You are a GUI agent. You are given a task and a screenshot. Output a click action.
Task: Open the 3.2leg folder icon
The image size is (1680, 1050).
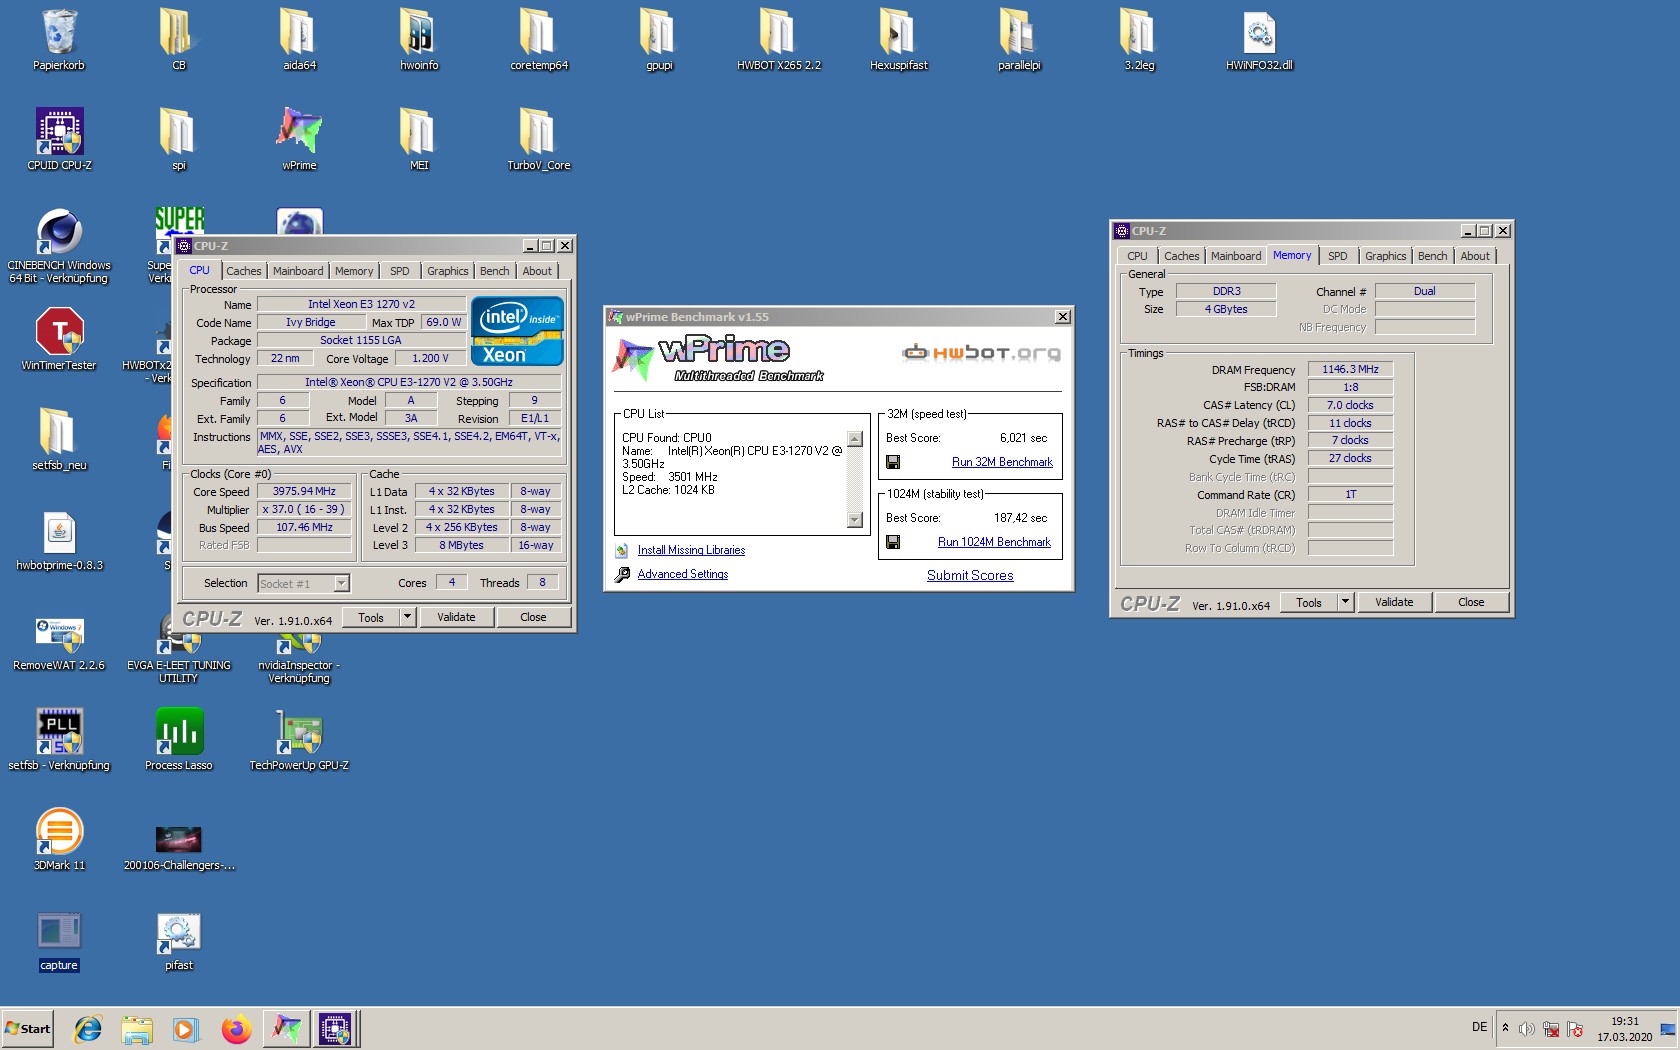coord(1139,40)
